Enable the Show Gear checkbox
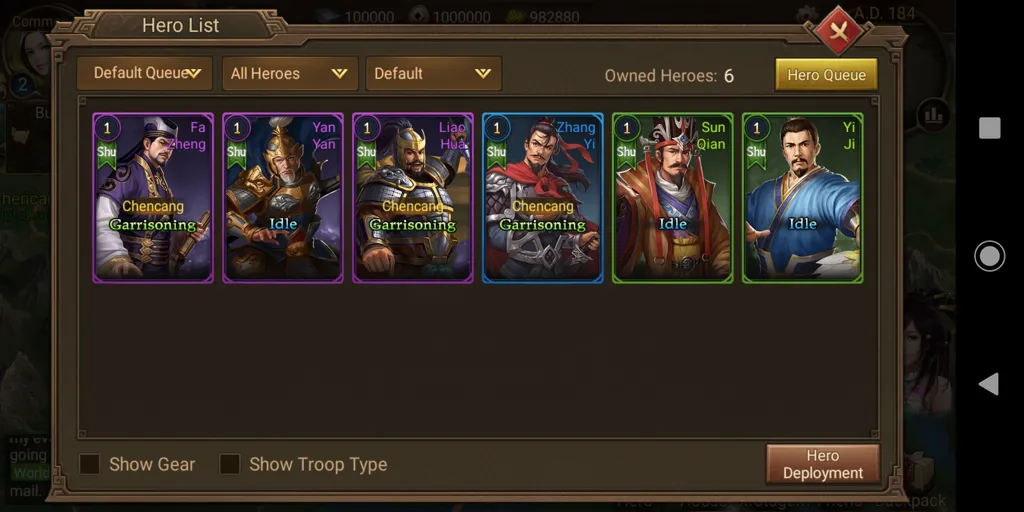This screenshot has width=1024, height=512. [x=89, y=464]
